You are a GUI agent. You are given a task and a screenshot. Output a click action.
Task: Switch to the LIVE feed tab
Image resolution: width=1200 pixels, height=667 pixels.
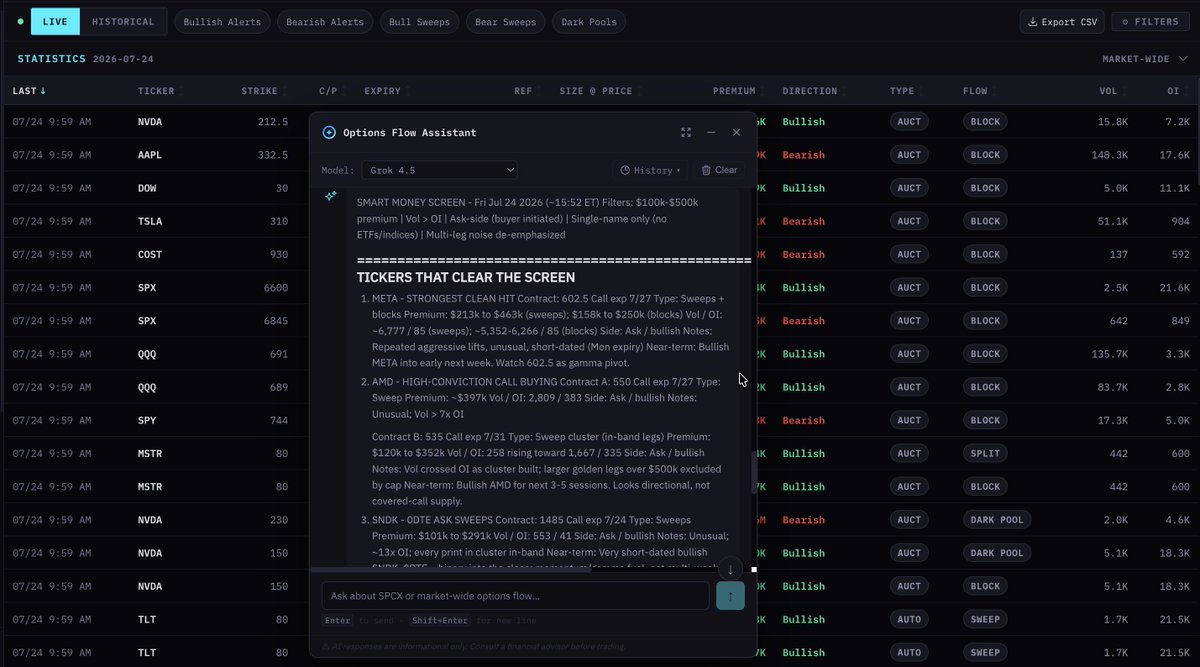(55, 21)
